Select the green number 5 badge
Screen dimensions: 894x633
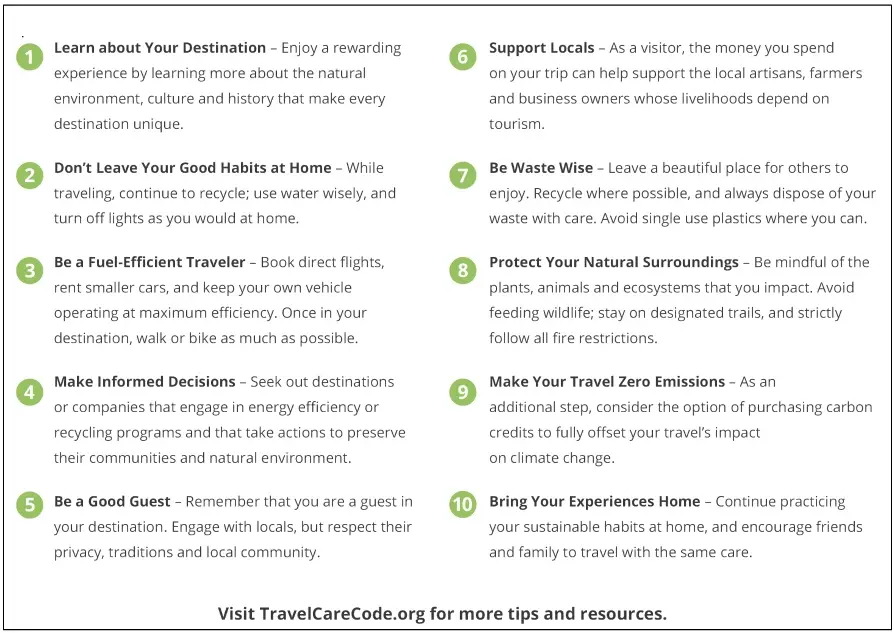[30, 504]
